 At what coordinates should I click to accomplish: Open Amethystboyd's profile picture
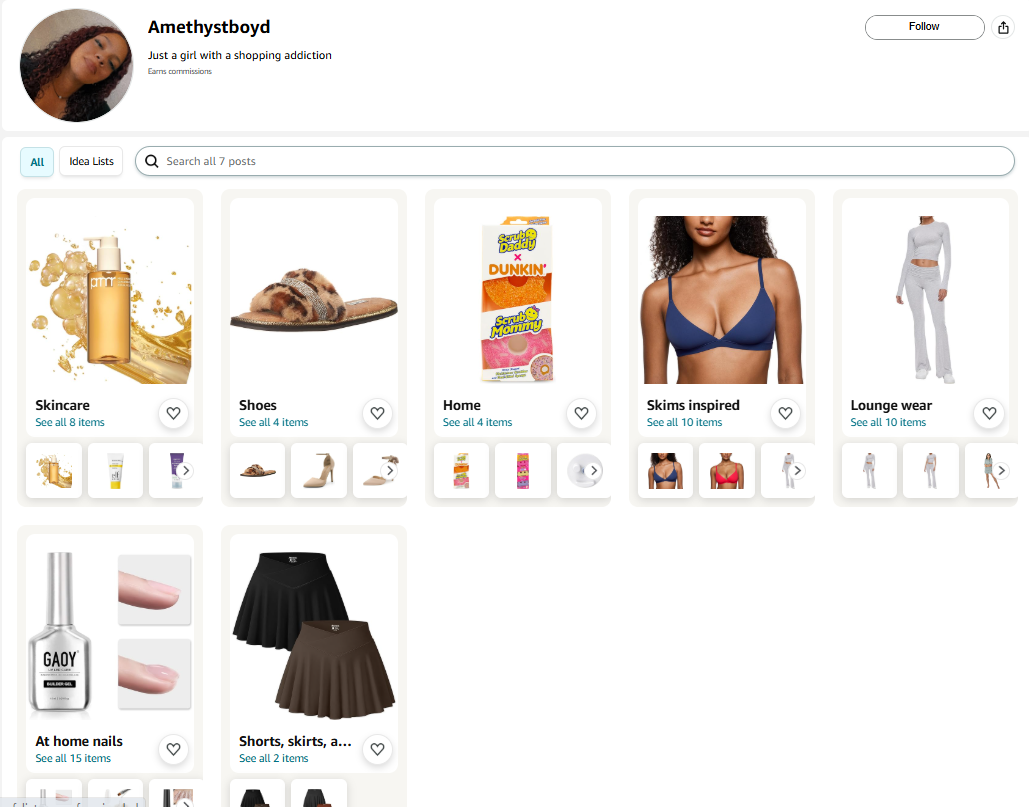click(x=77, y=65)
